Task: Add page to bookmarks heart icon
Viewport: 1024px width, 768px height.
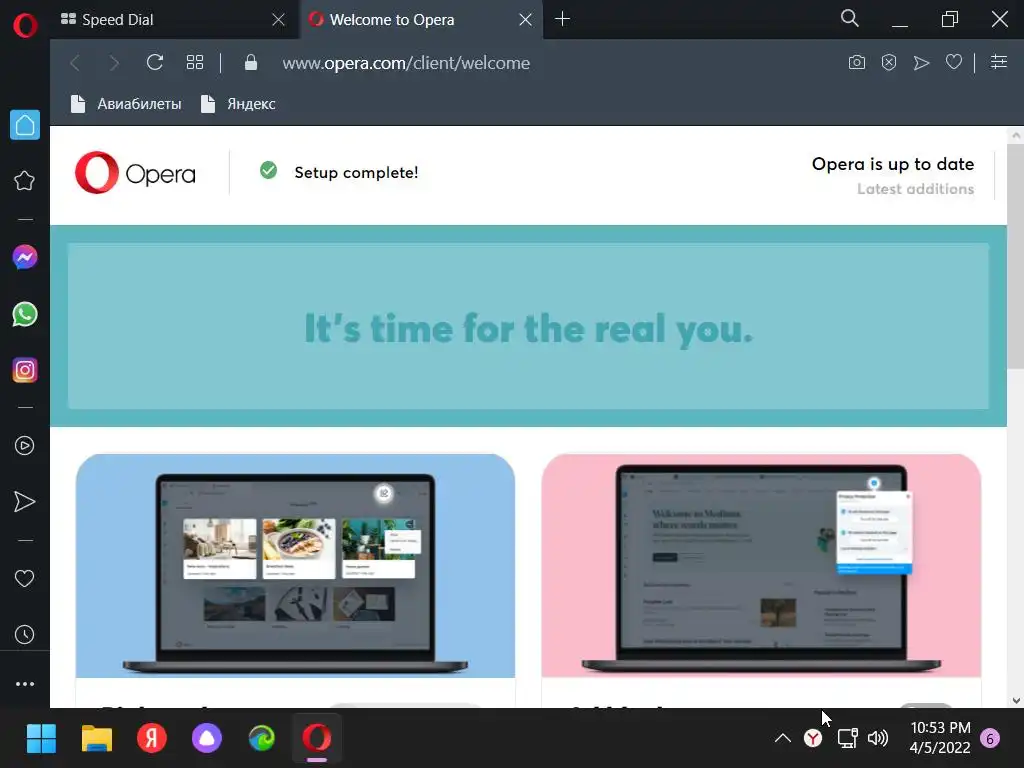Action: coord(954,62)
